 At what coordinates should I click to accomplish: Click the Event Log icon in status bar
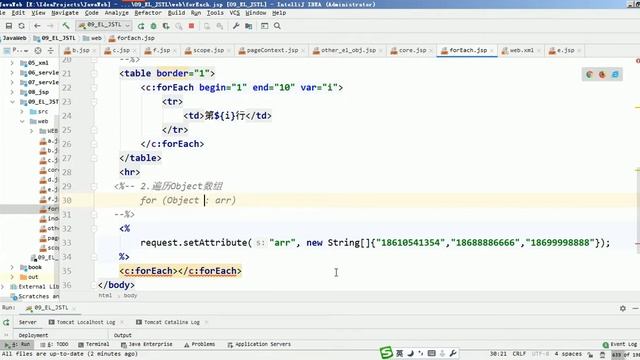click(x=606, y=344)
